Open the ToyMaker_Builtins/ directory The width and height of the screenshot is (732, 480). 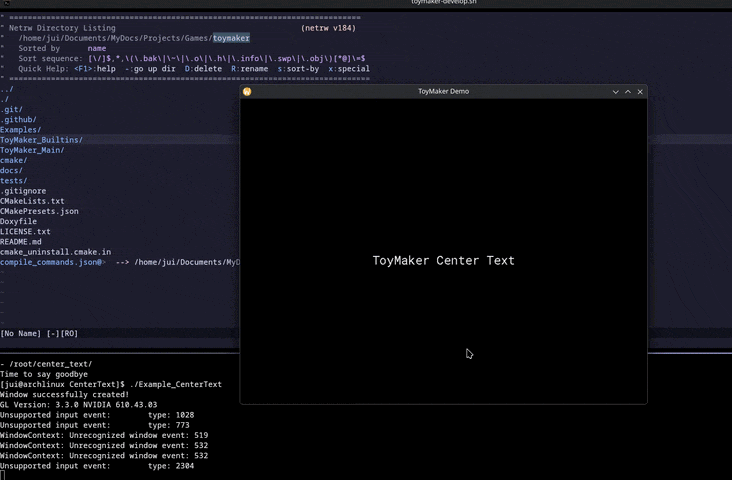tap(41, 140)
